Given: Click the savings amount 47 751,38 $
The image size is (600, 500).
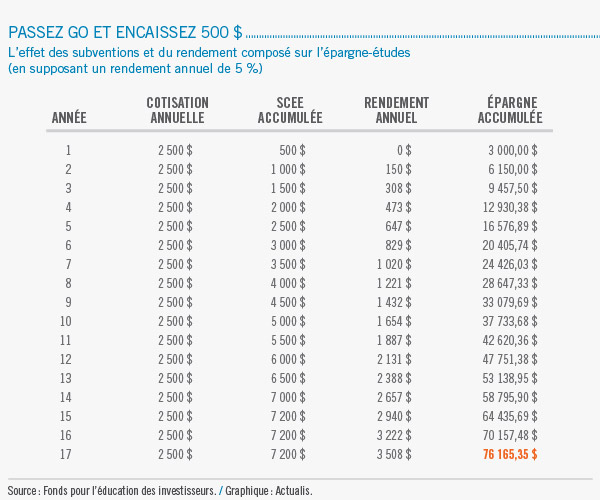Looking at the screenshot, I should click(x=508, y=358).
